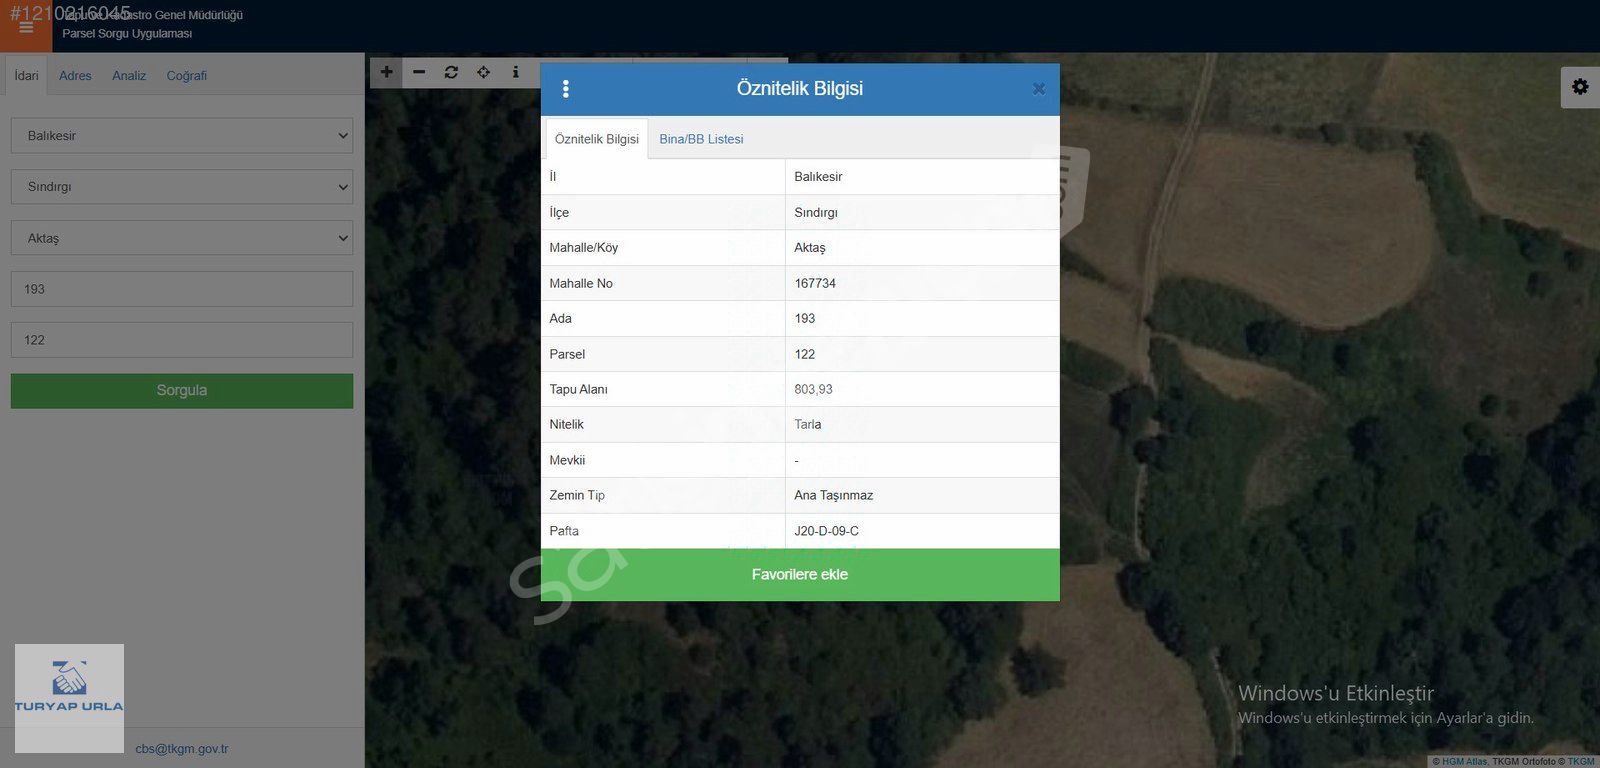Select the info query tool

[x=515, y=72]
